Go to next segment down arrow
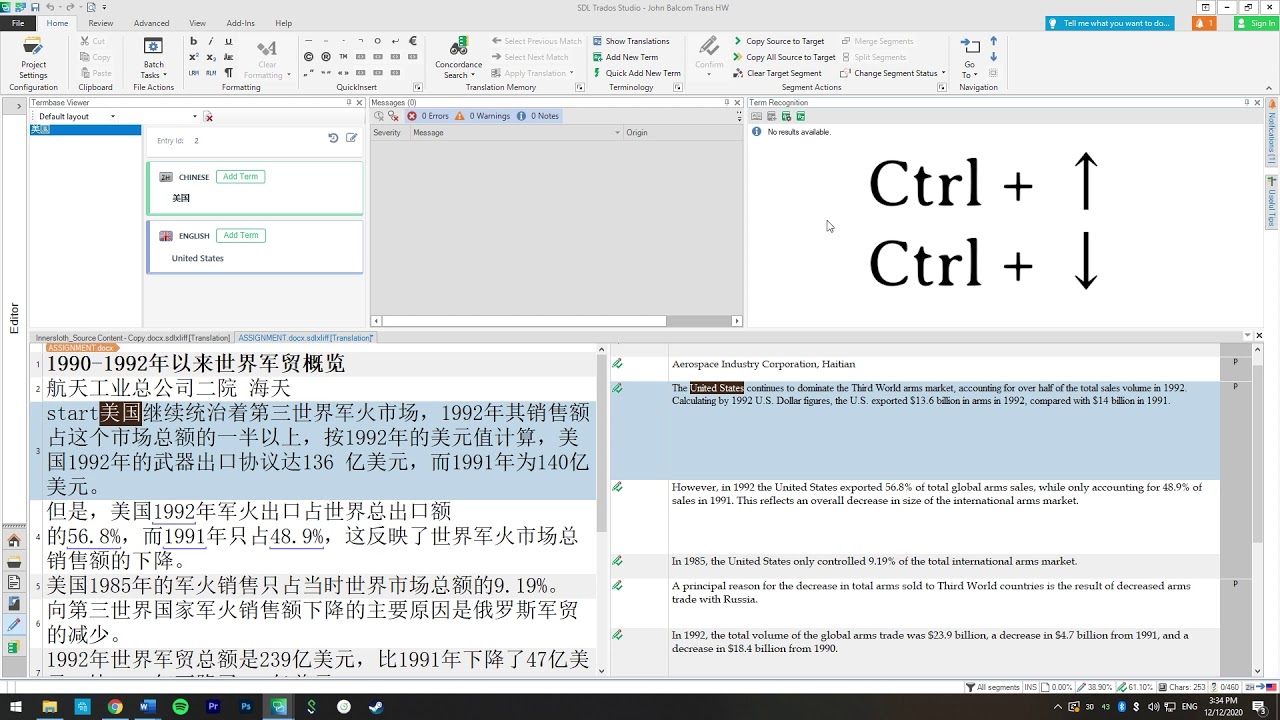Viewport: 1280px width, 720px height. pyautogui.click(x=993, y=57)
